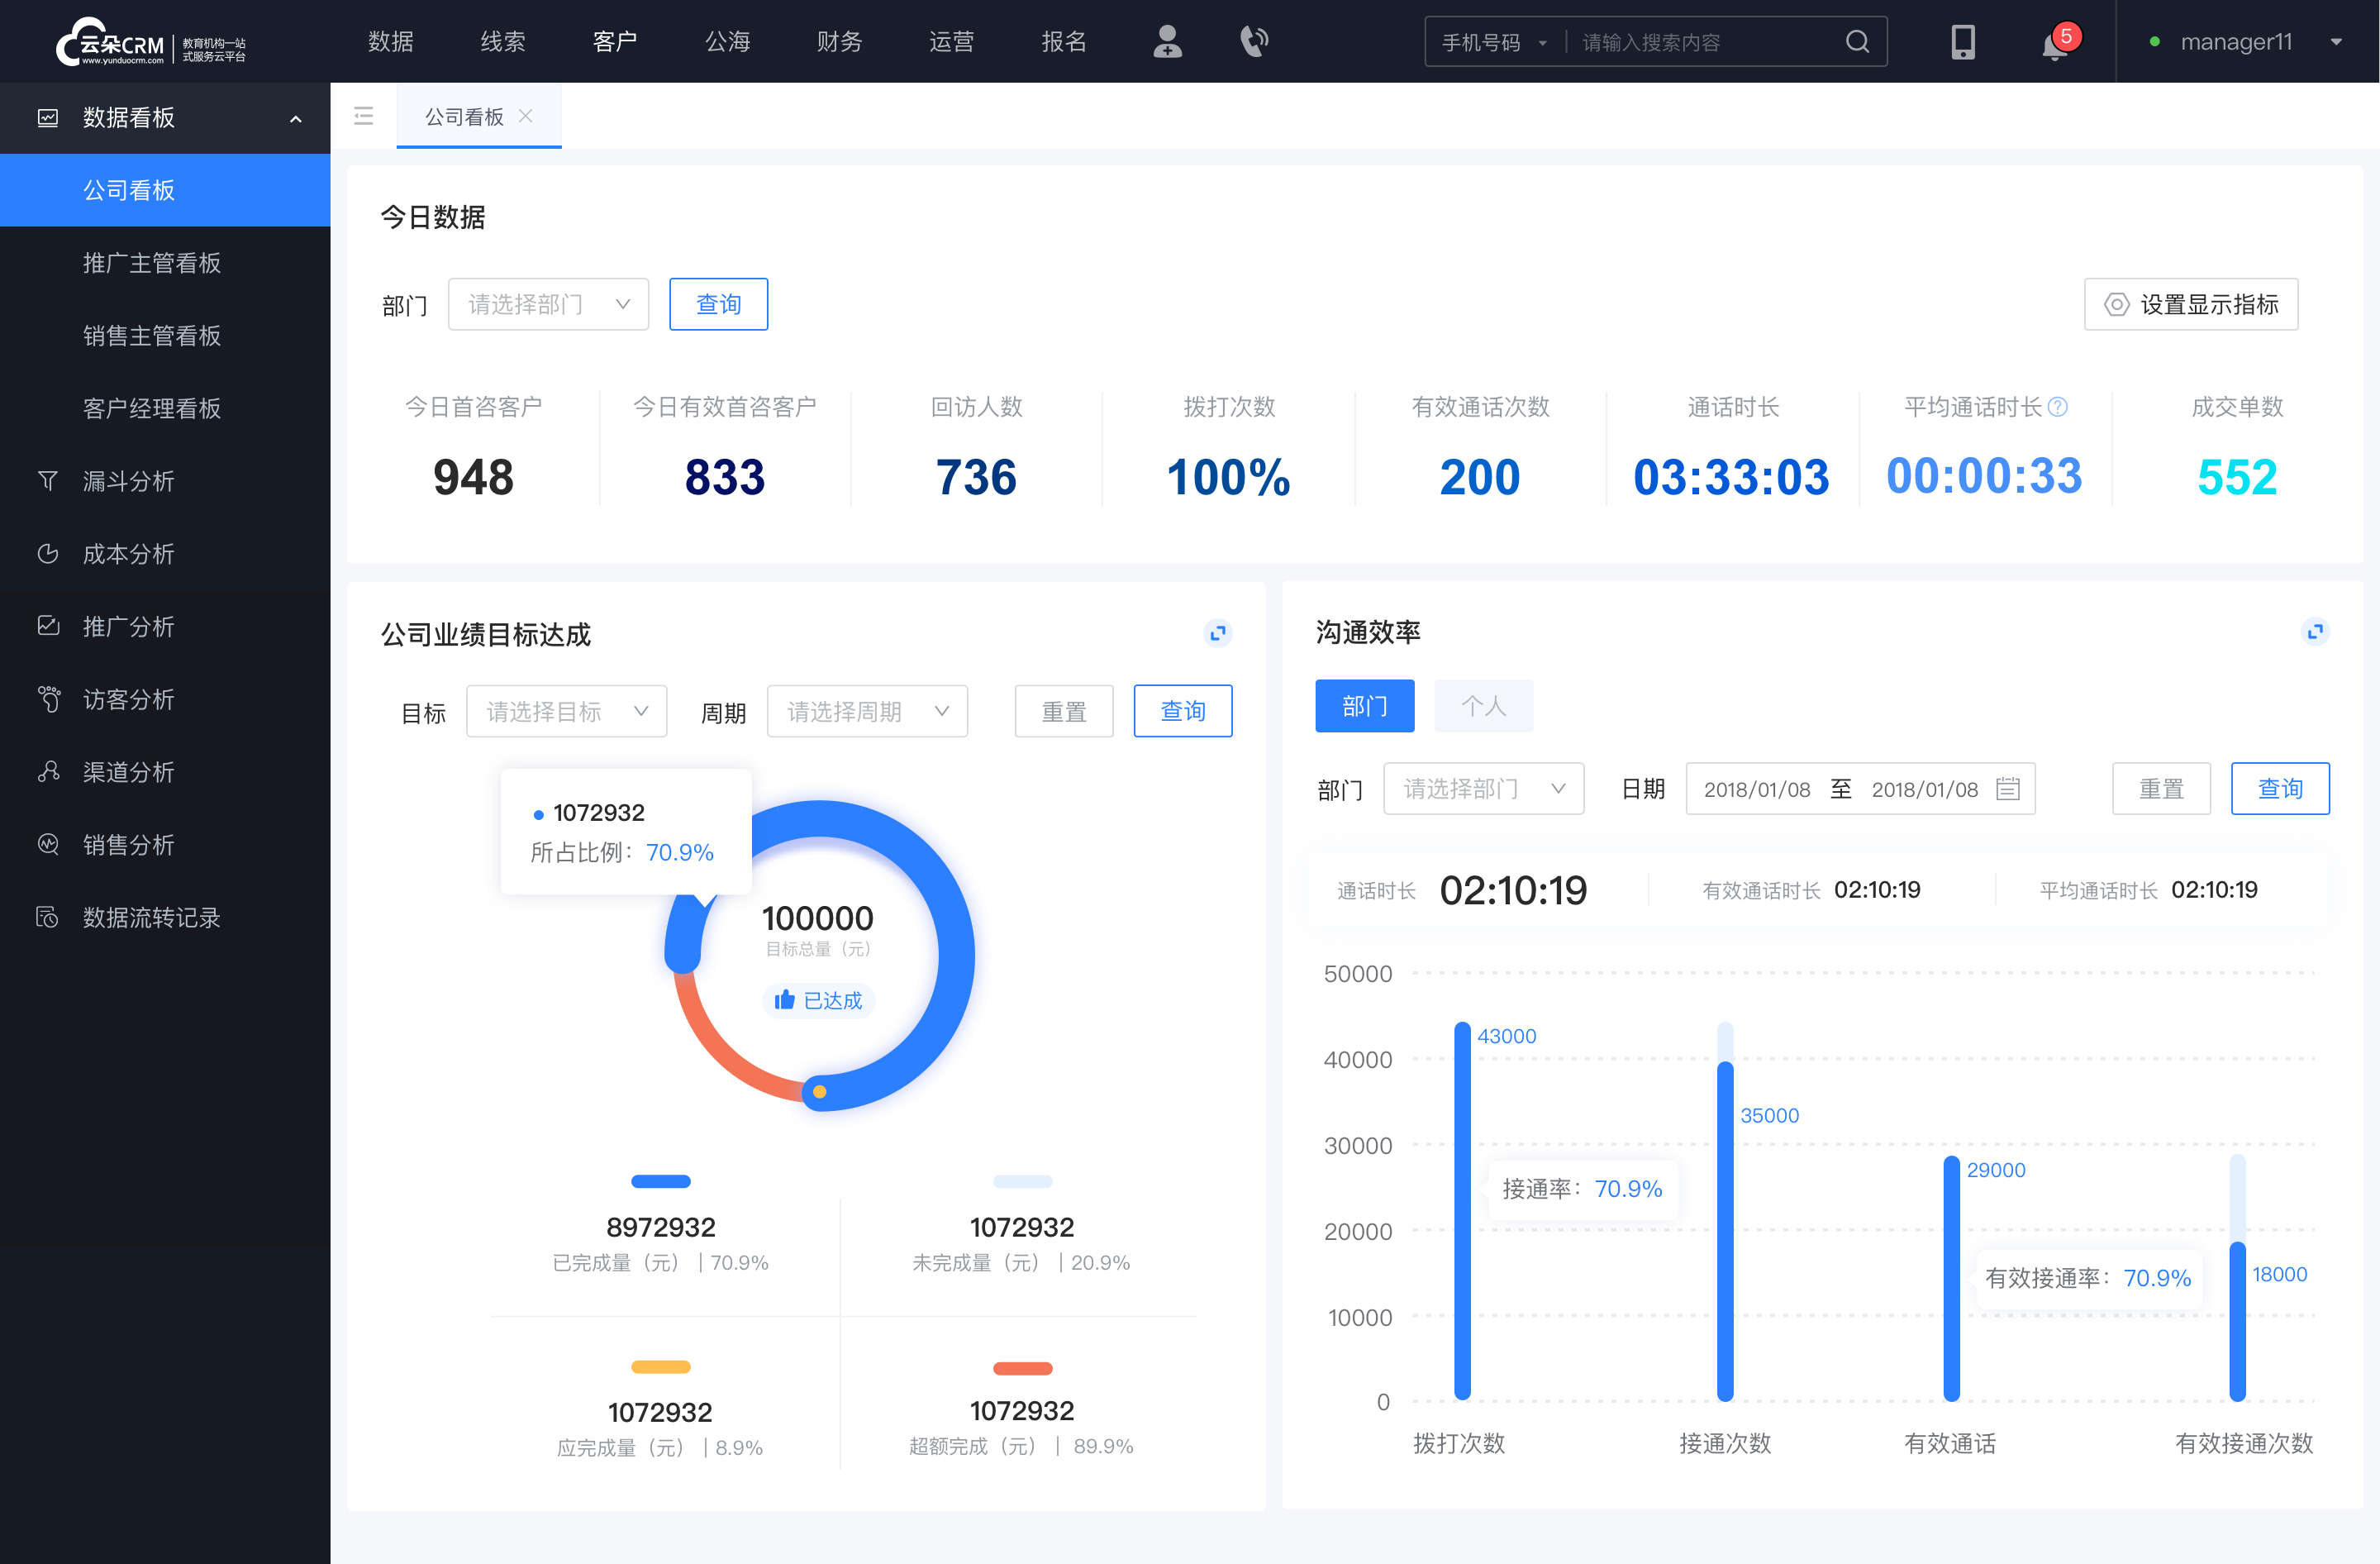Click the 推广分析 promotion analysis icon

coord(47,625)
